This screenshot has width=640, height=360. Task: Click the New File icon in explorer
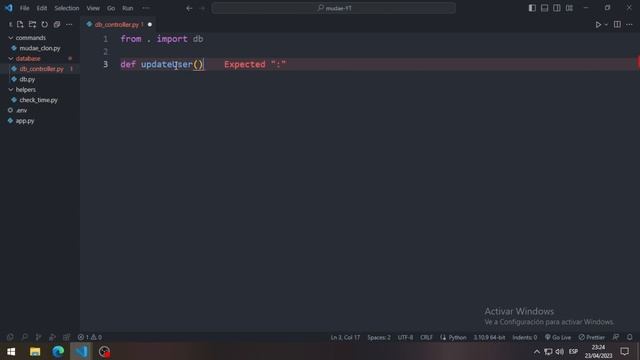tap(20, 24)
